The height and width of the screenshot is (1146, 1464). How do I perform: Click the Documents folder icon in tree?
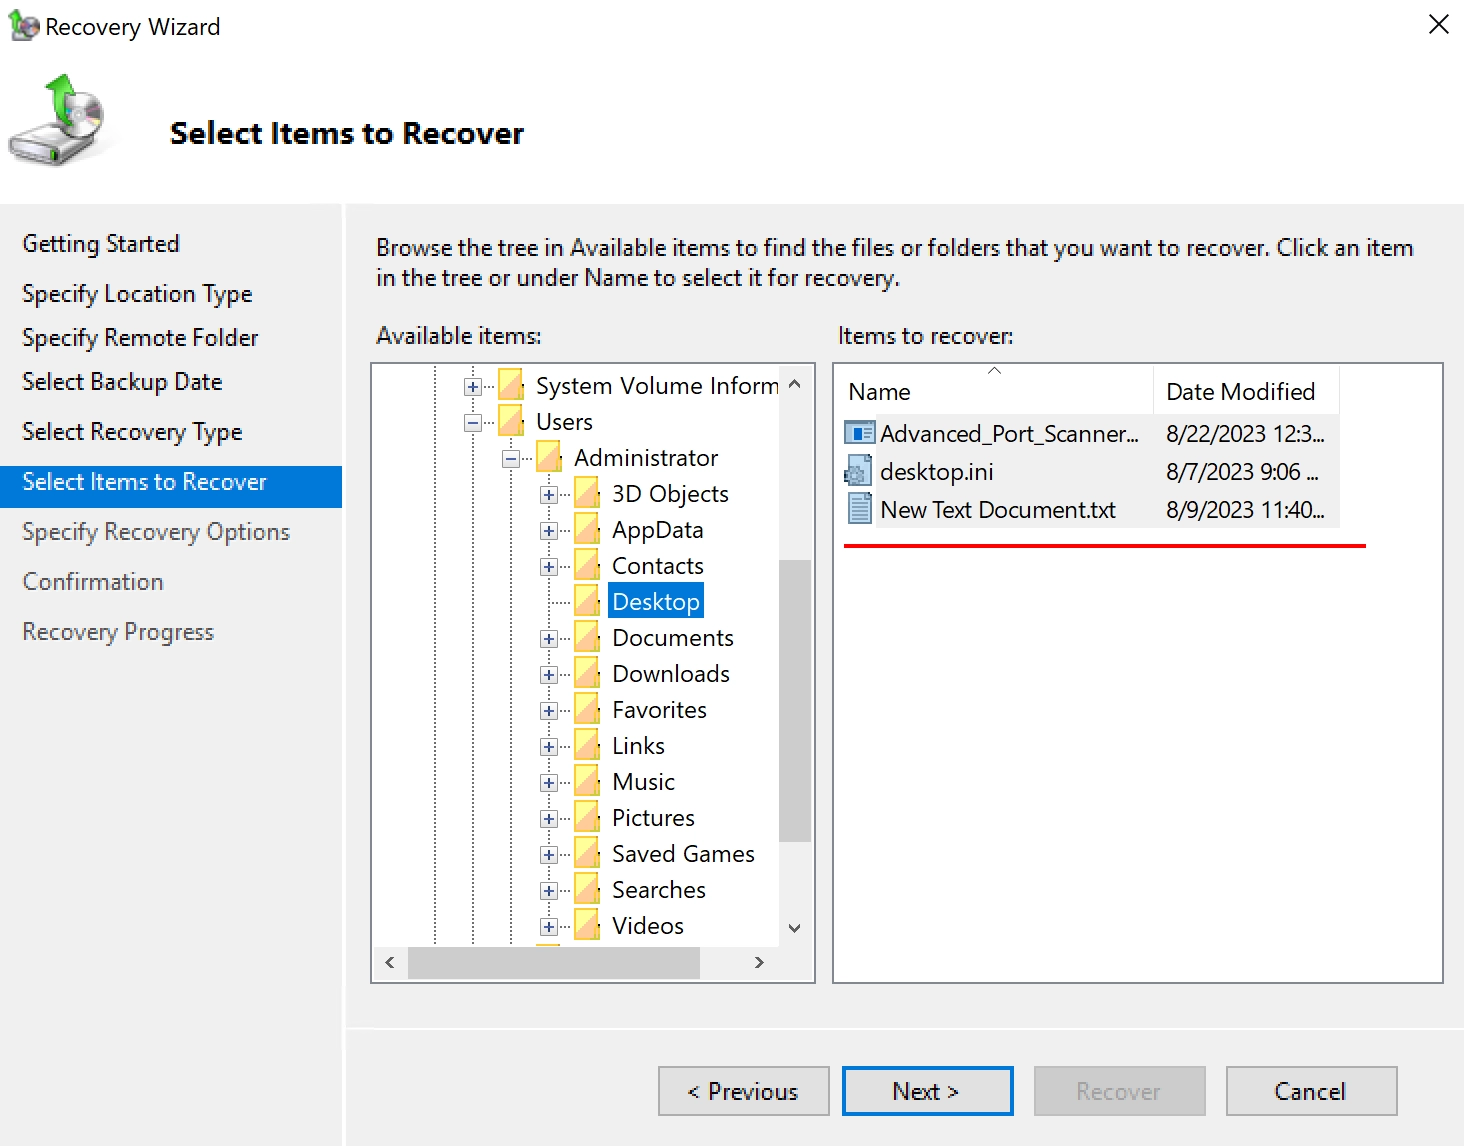[587, 638]
